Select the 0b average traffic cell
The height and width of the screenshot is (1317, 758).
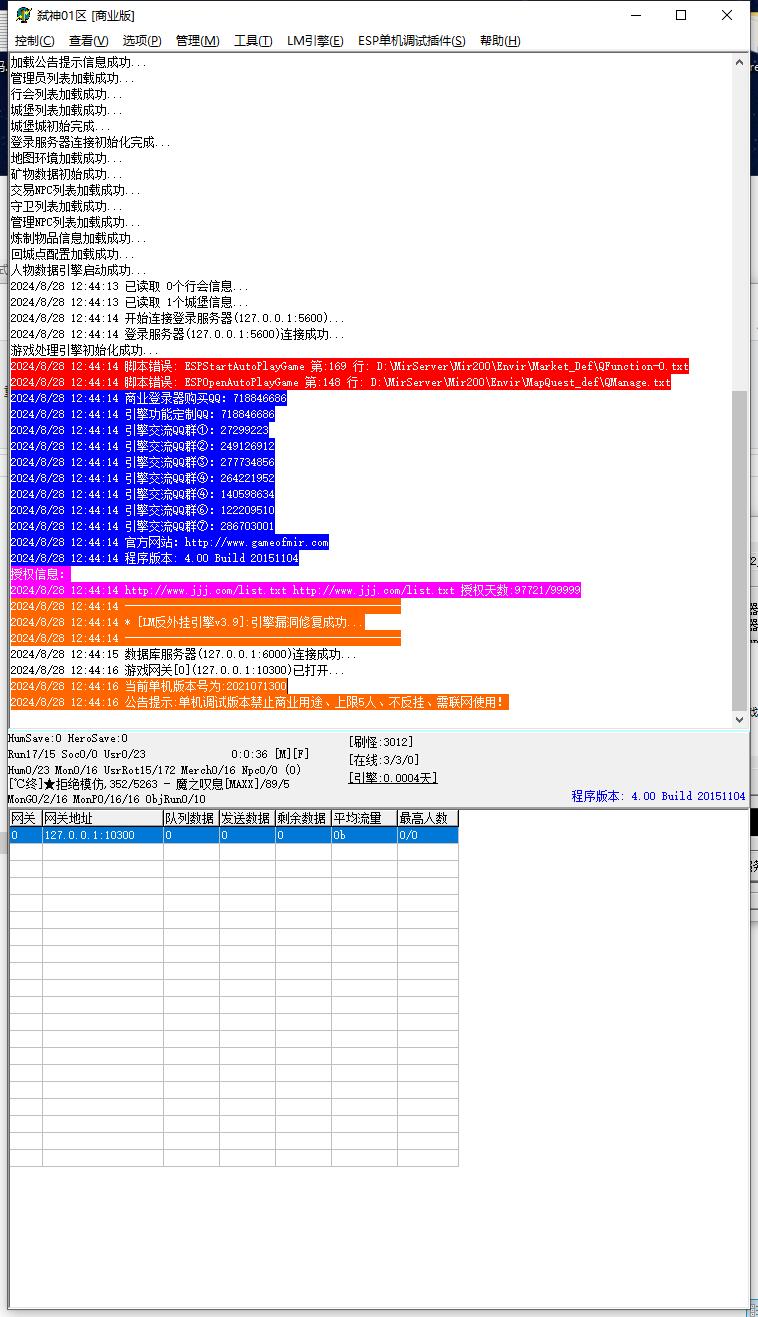coord(364,835)
